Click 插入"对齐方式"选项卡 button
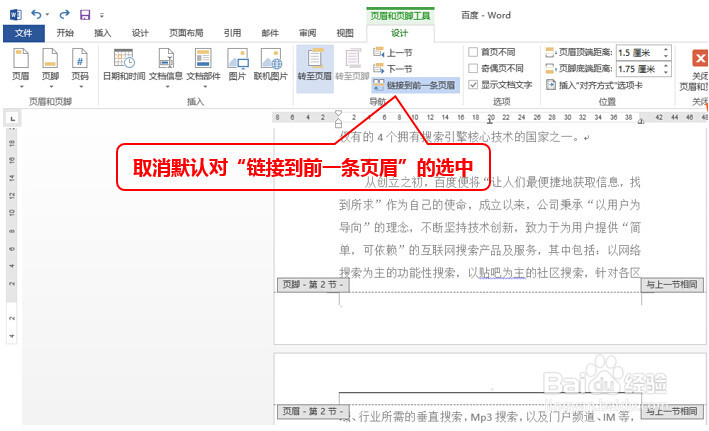Screen dimensions: 709x431 coord(594,85)
